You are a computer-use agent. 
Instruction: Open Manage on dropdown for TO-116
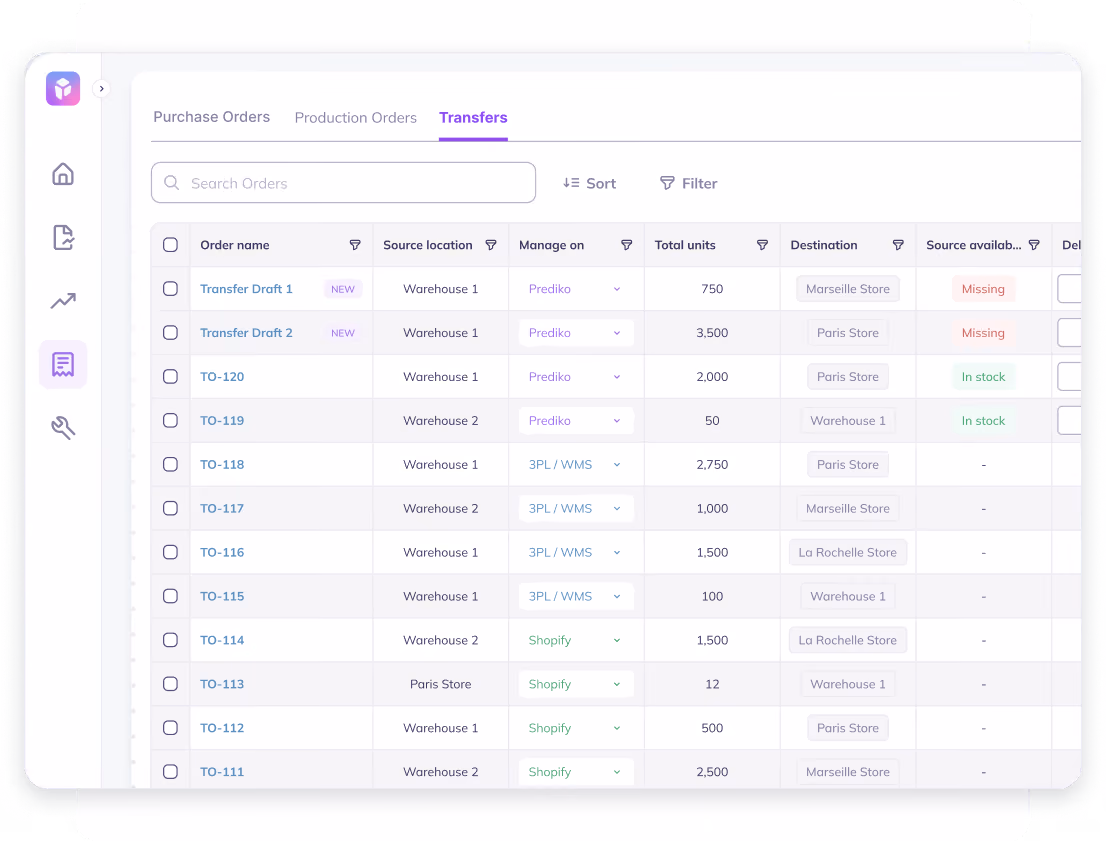576,552
